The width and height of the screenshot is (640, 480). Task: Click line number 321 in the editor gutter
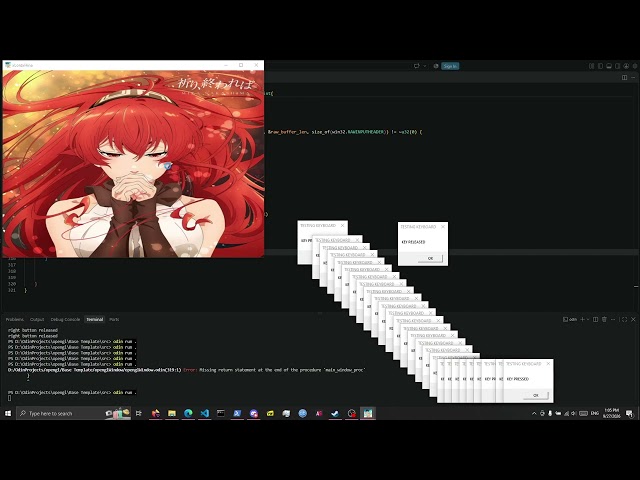[x=11, y=290]
